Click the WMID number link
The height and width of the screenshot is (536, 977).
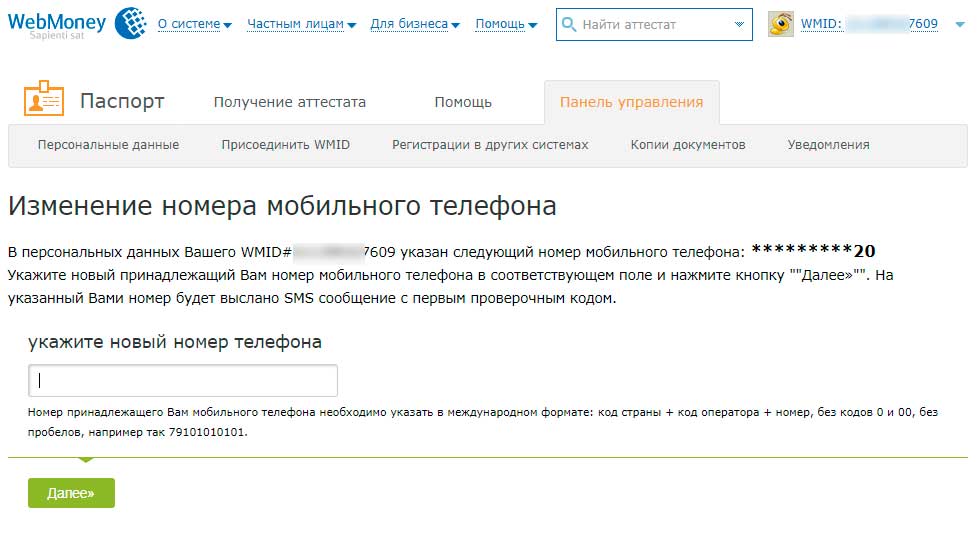click(x=869, y=24)
